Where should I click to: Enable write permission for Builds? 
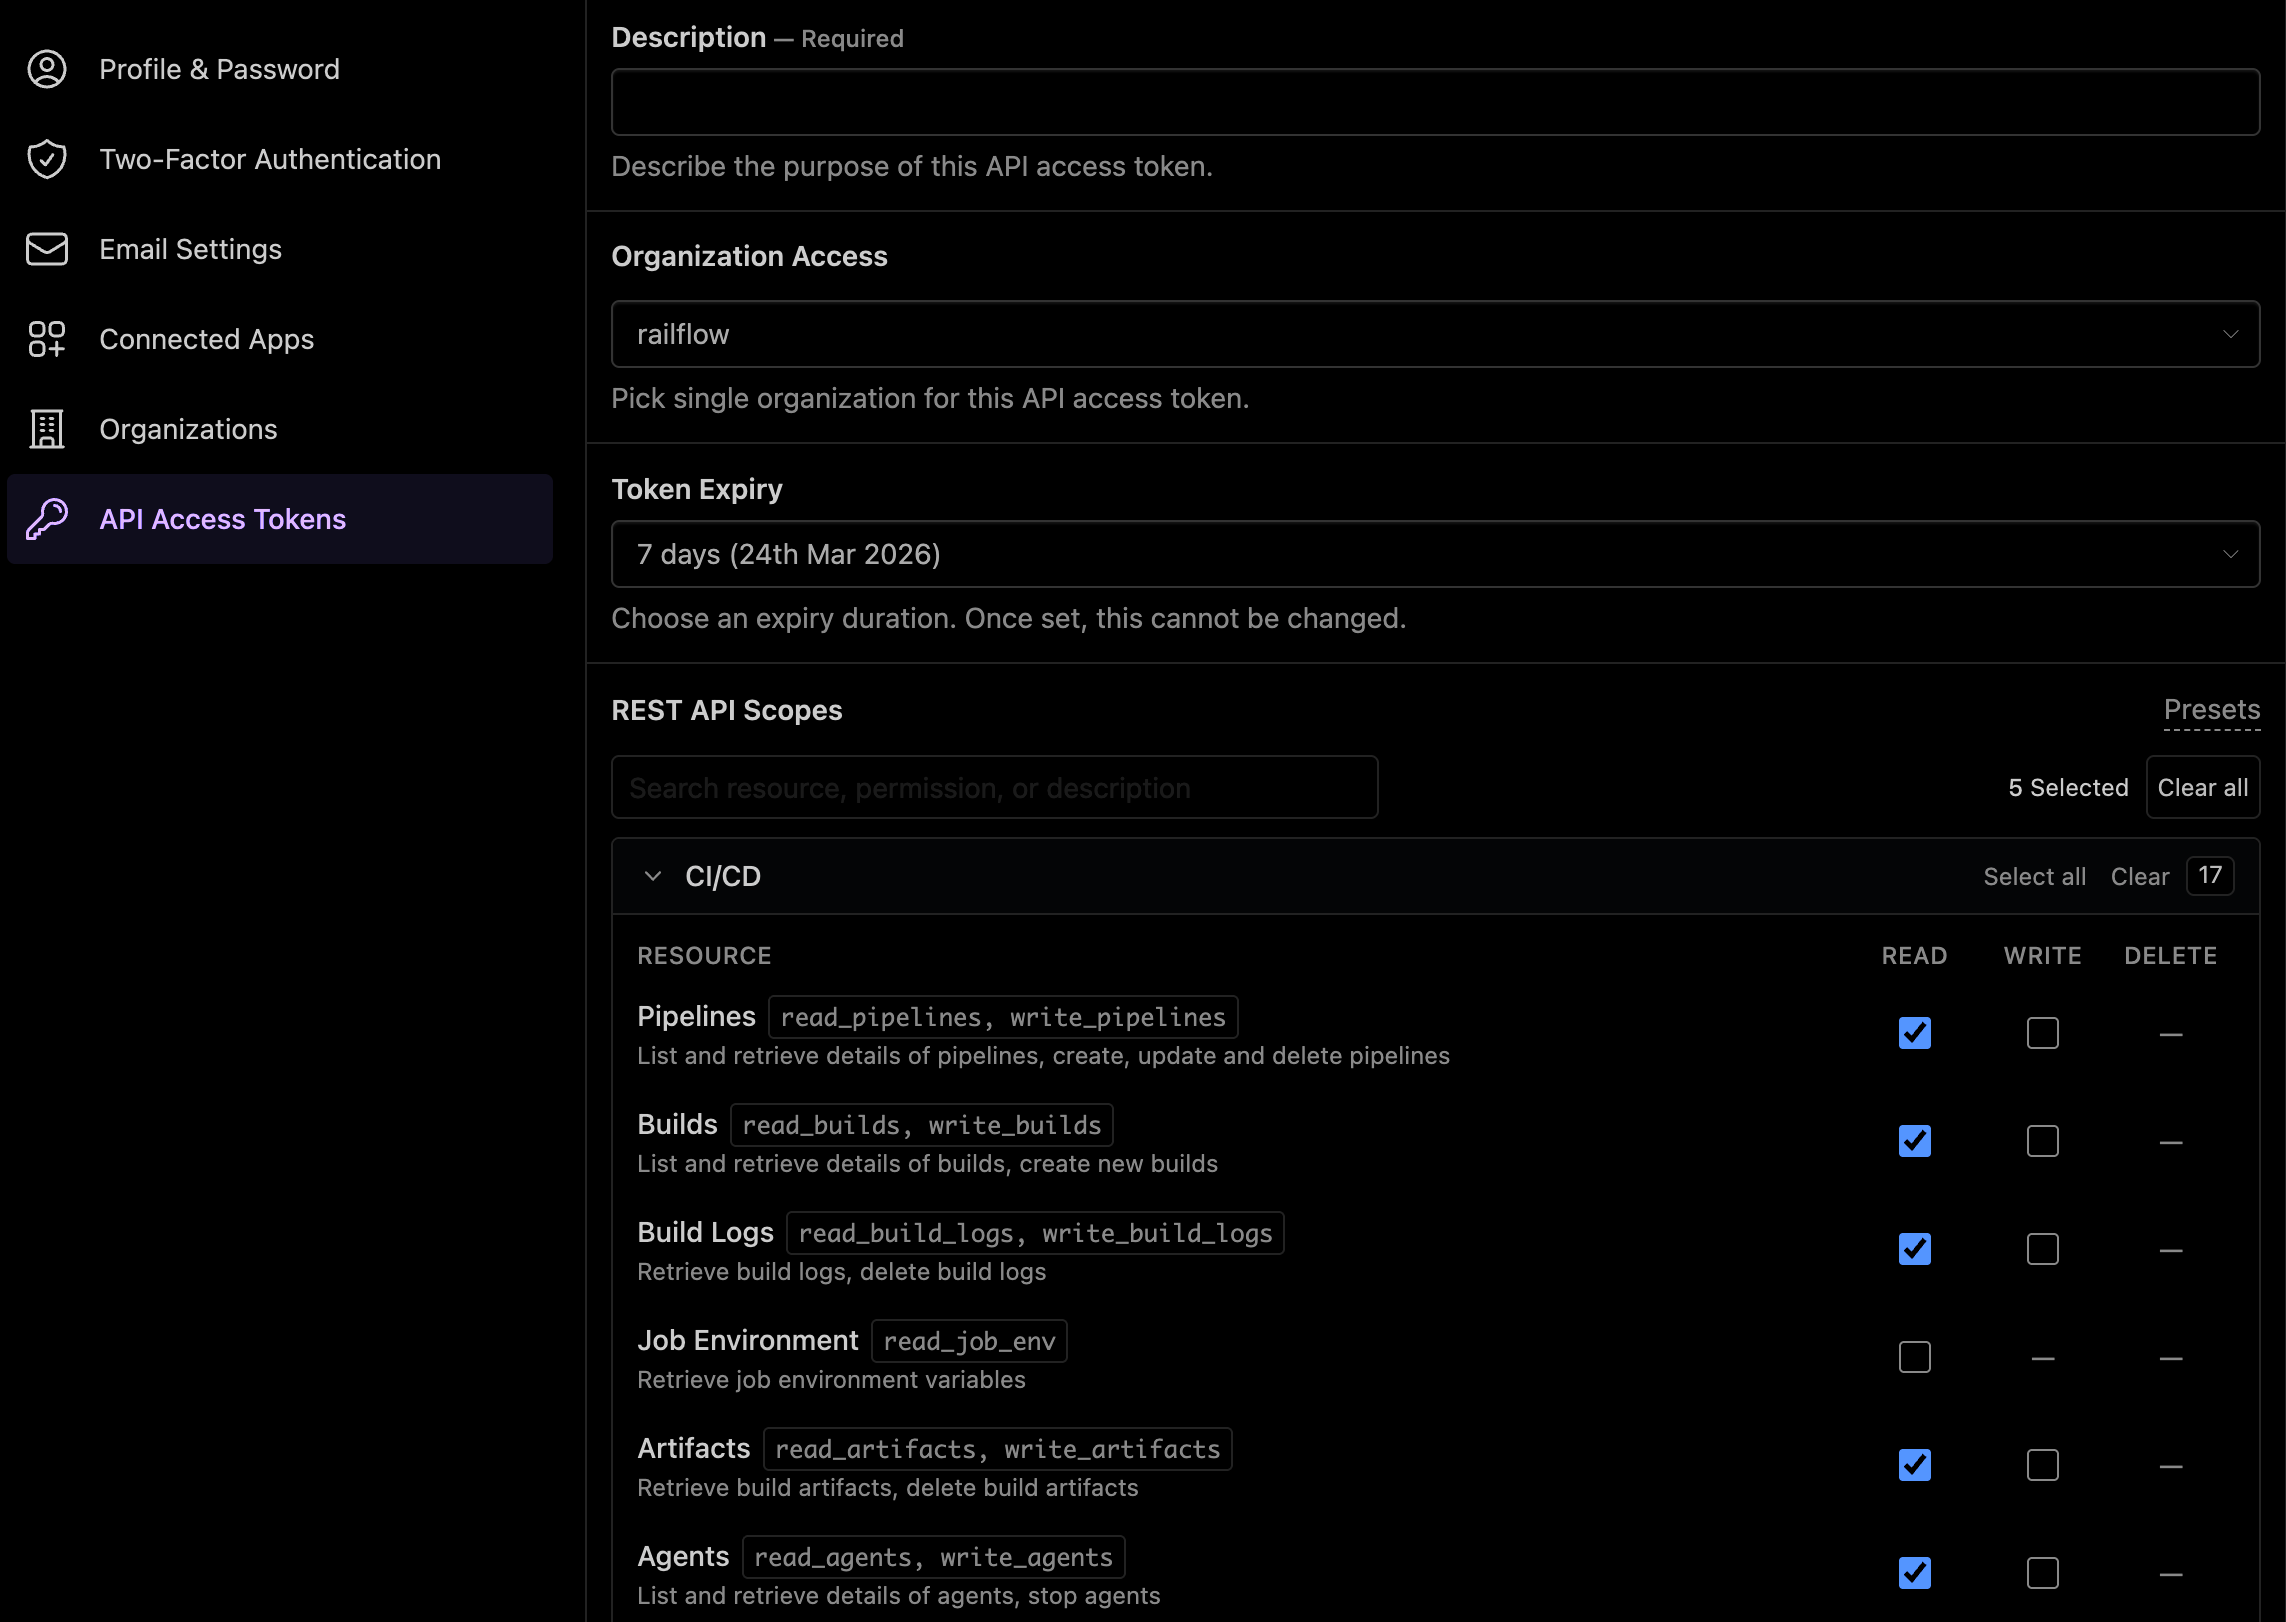(2042, 1141)
